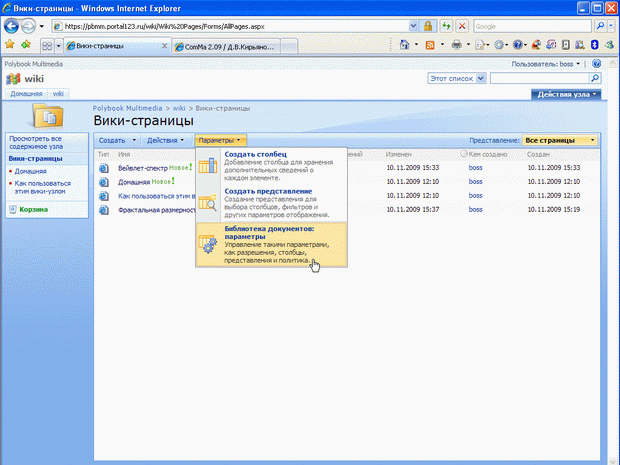Open the Все страницы view selector
The height and width of the screenshot is (465, 620).
point(560,141)
